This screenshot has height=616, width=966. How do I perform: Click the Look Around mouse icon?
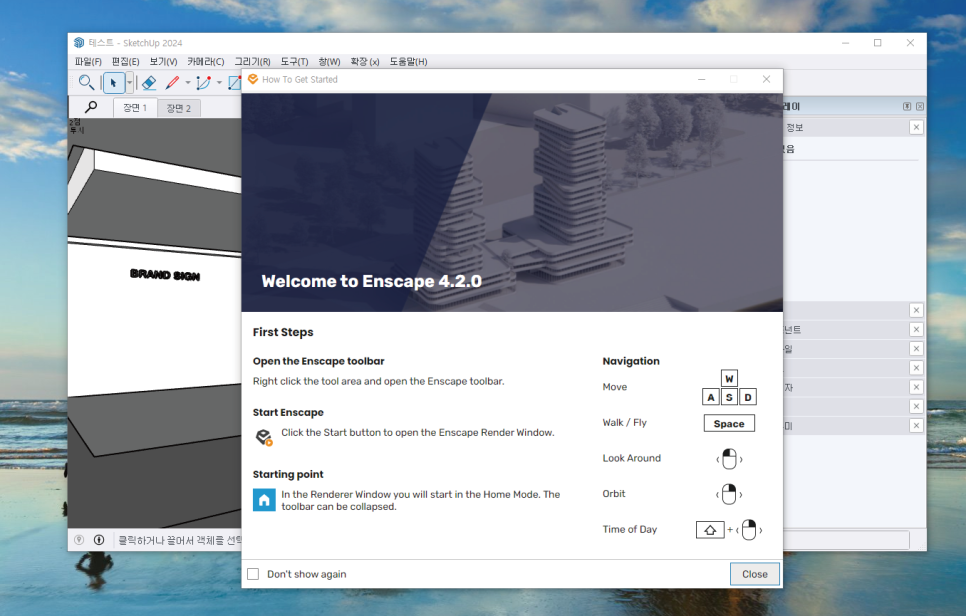point(729,459)
